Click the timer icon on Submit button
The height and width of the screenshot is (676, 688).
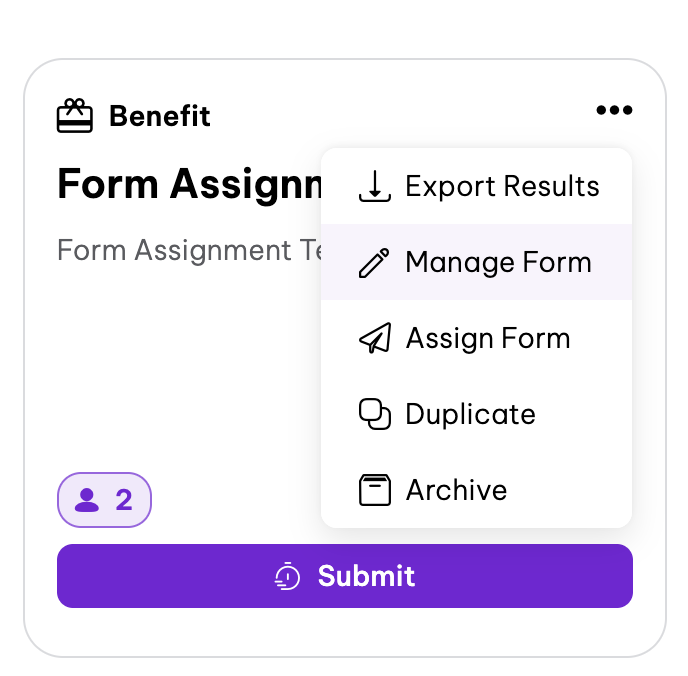(x=287, y=576)
